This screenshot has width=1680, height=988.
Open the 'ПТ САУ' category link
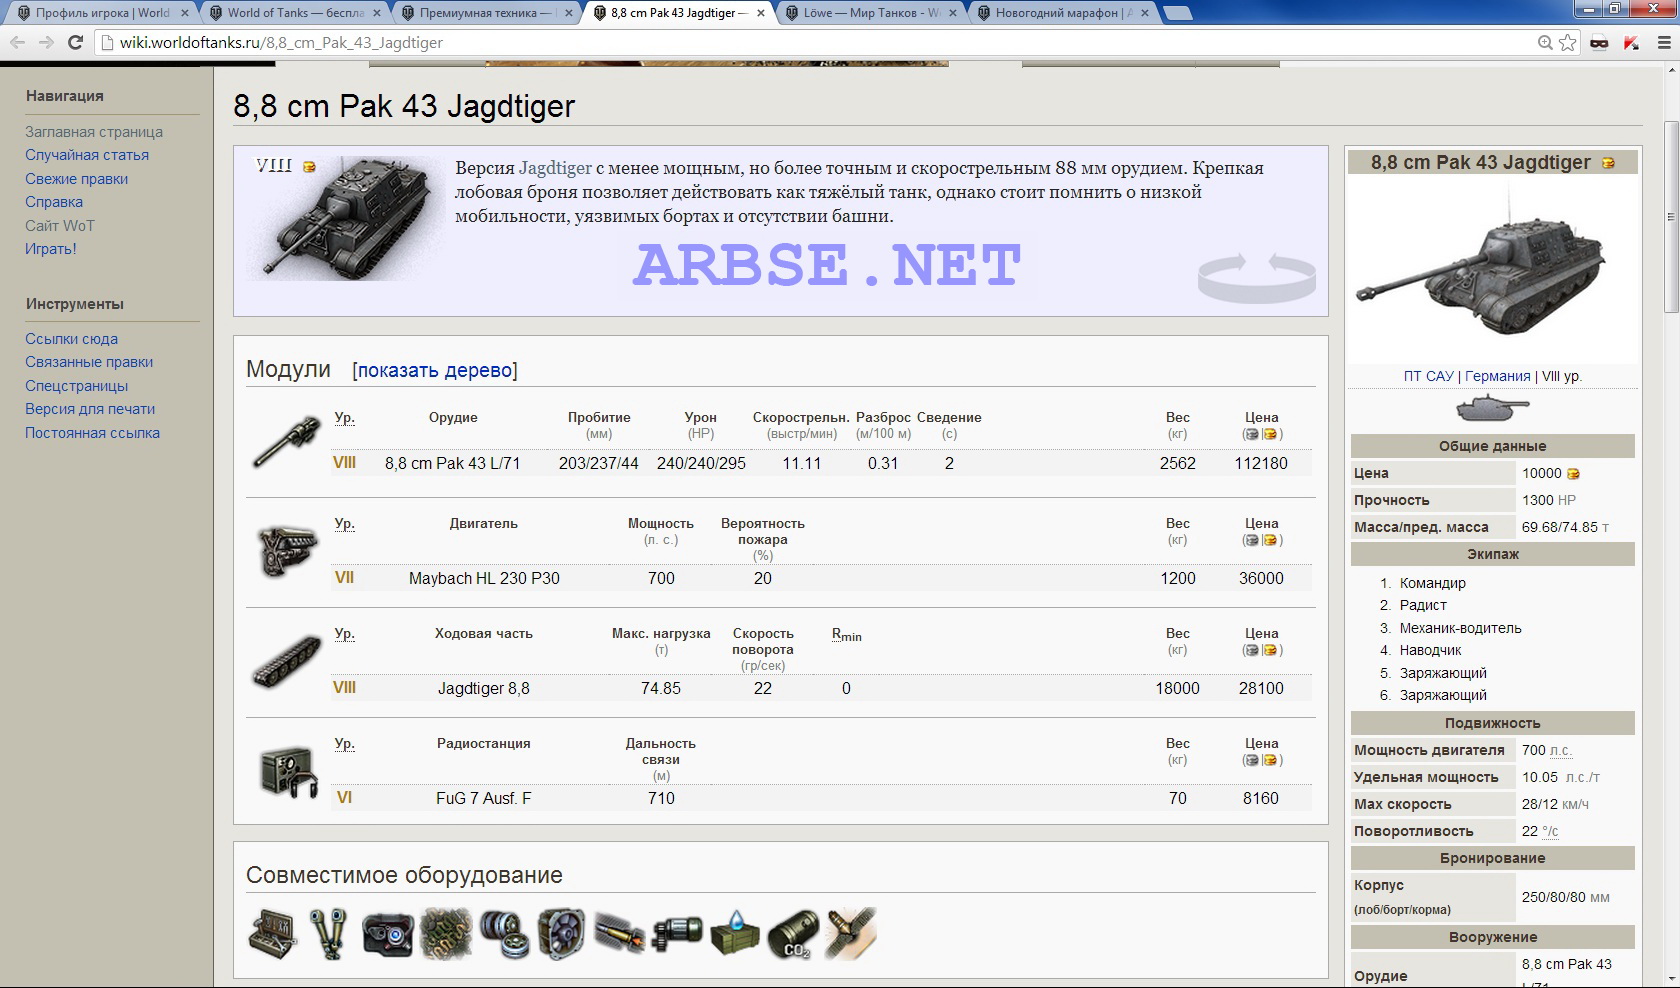click(x=1428, y=376)
